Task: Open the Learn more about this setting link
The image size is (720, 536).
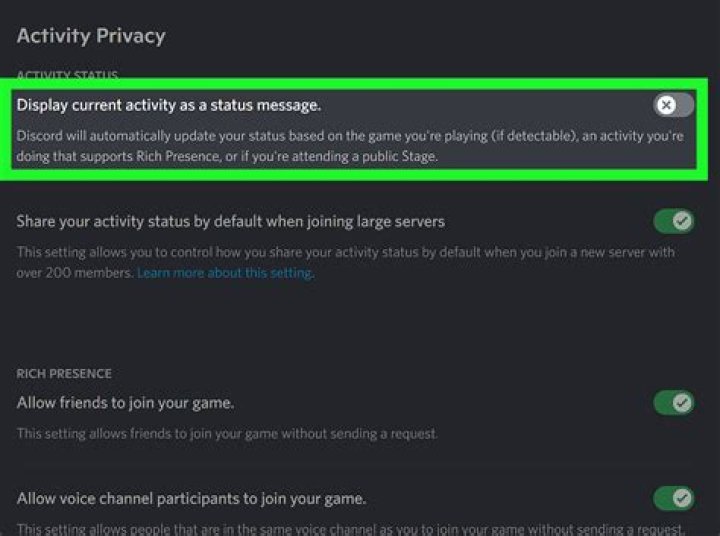Action: tap(225, 273)
